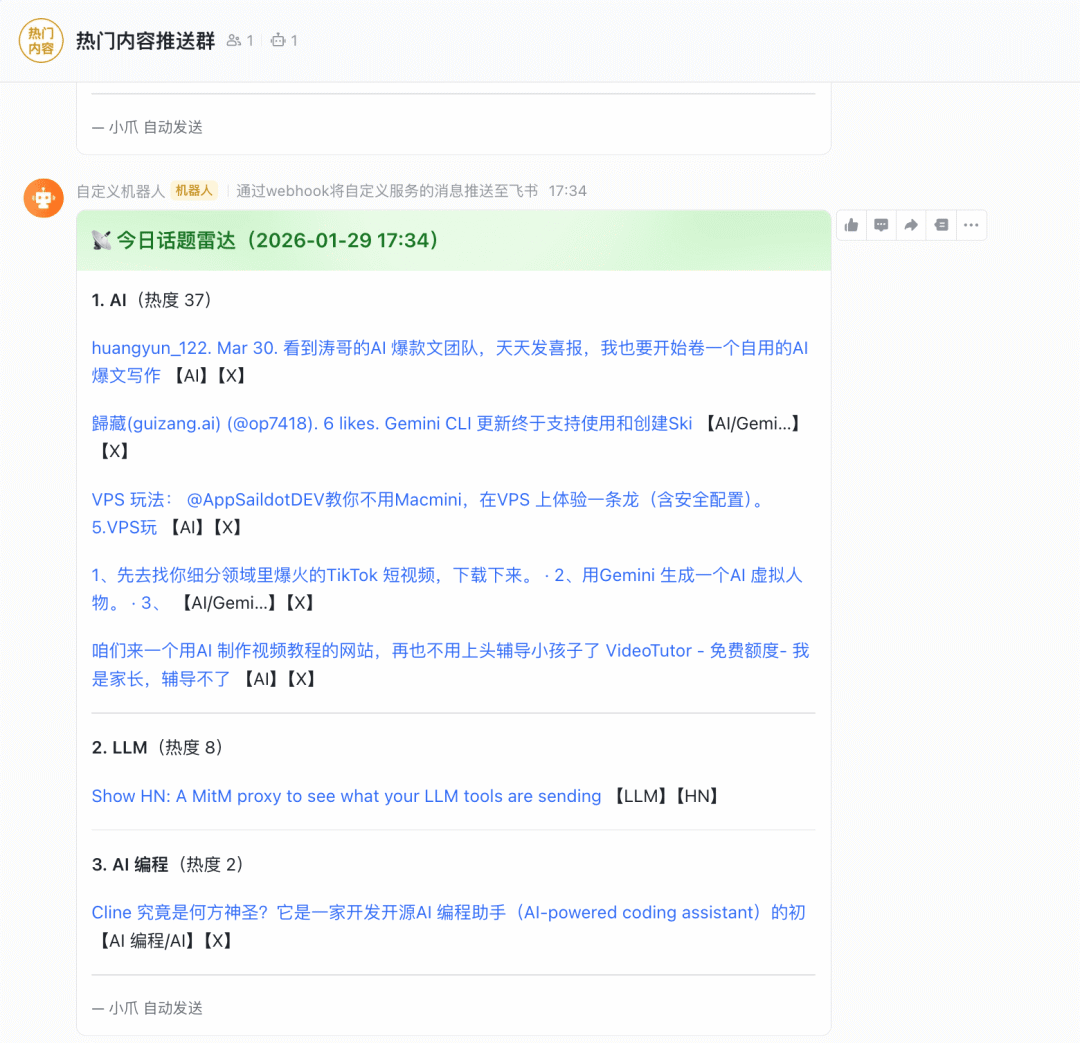Image resolution: width=1080 pixels, height=1043 pixels.
Task: Open the 热门内容 group avatar
Action: (41, 41)
